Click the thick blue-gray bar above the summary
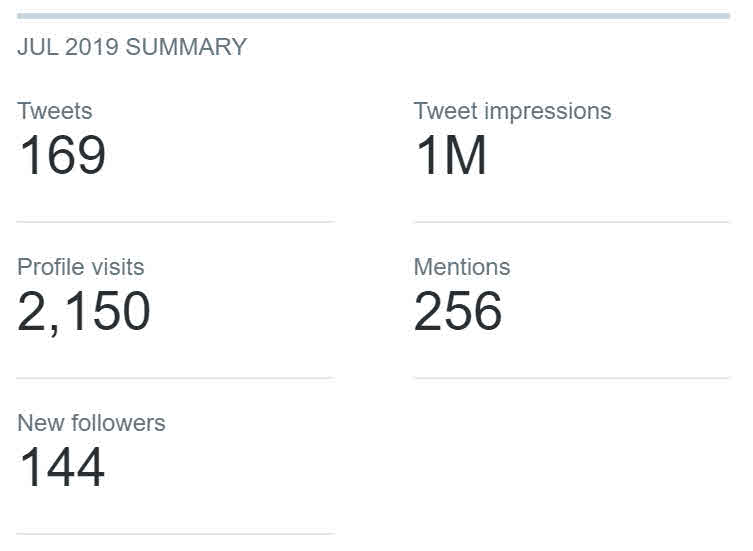 (373, 16)
